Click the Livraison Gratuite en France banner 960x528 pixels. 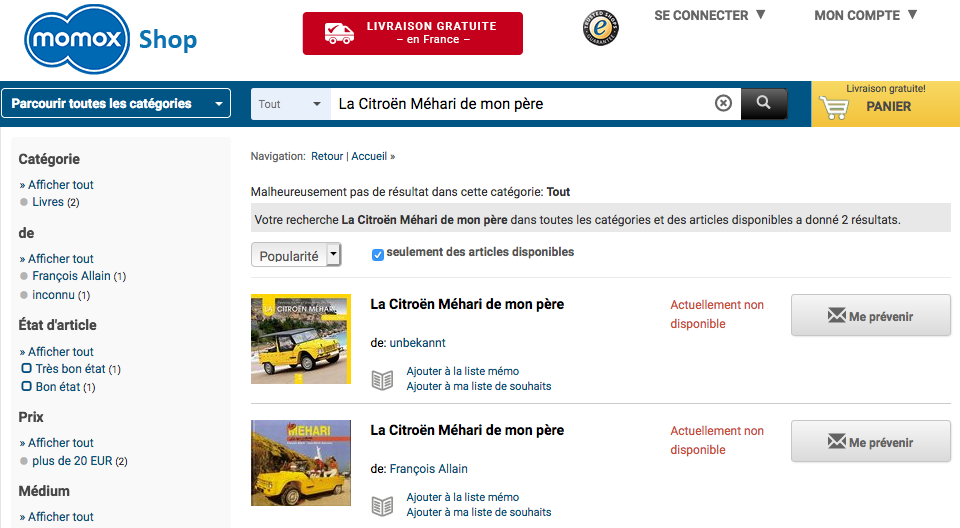pos(413,34)
